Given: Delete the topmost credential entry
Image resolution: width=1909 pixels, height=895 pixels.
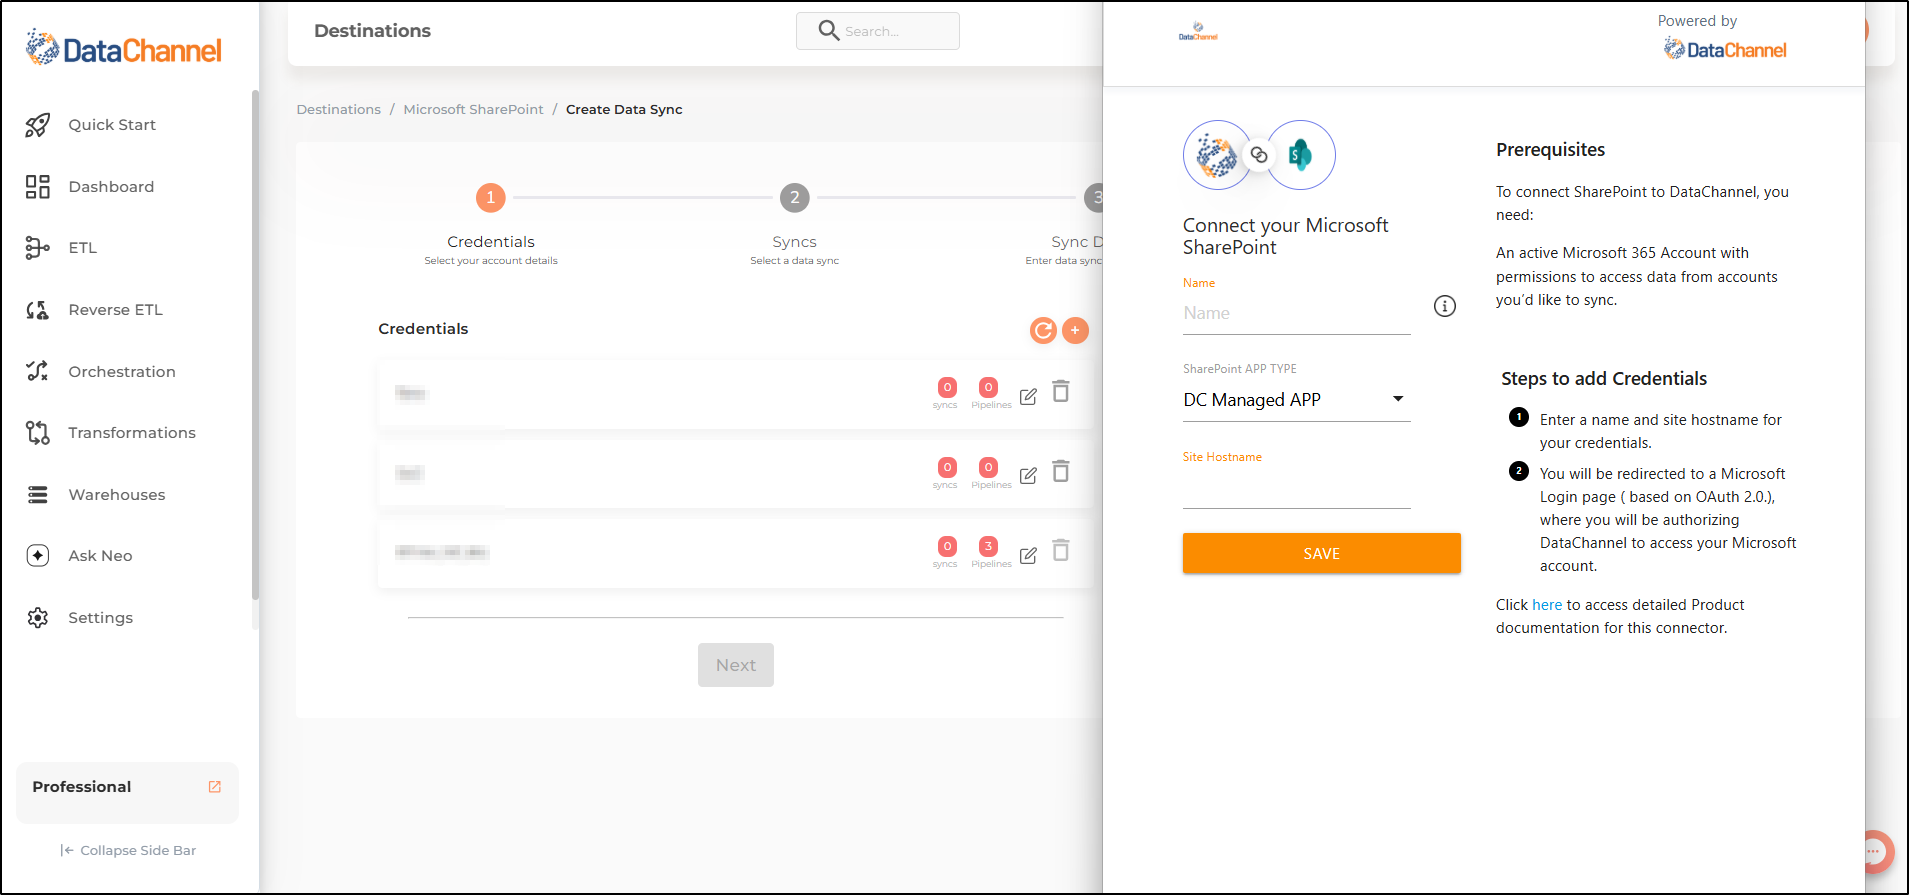Looking at the screenshot, I should [x=1061, y=391].
